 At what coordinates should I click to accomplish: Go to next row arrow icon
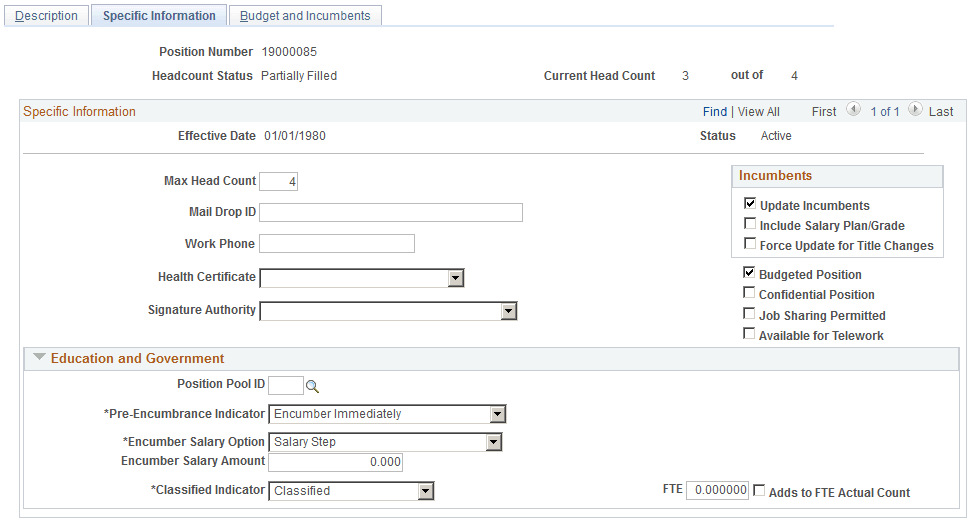pos(915,111)
